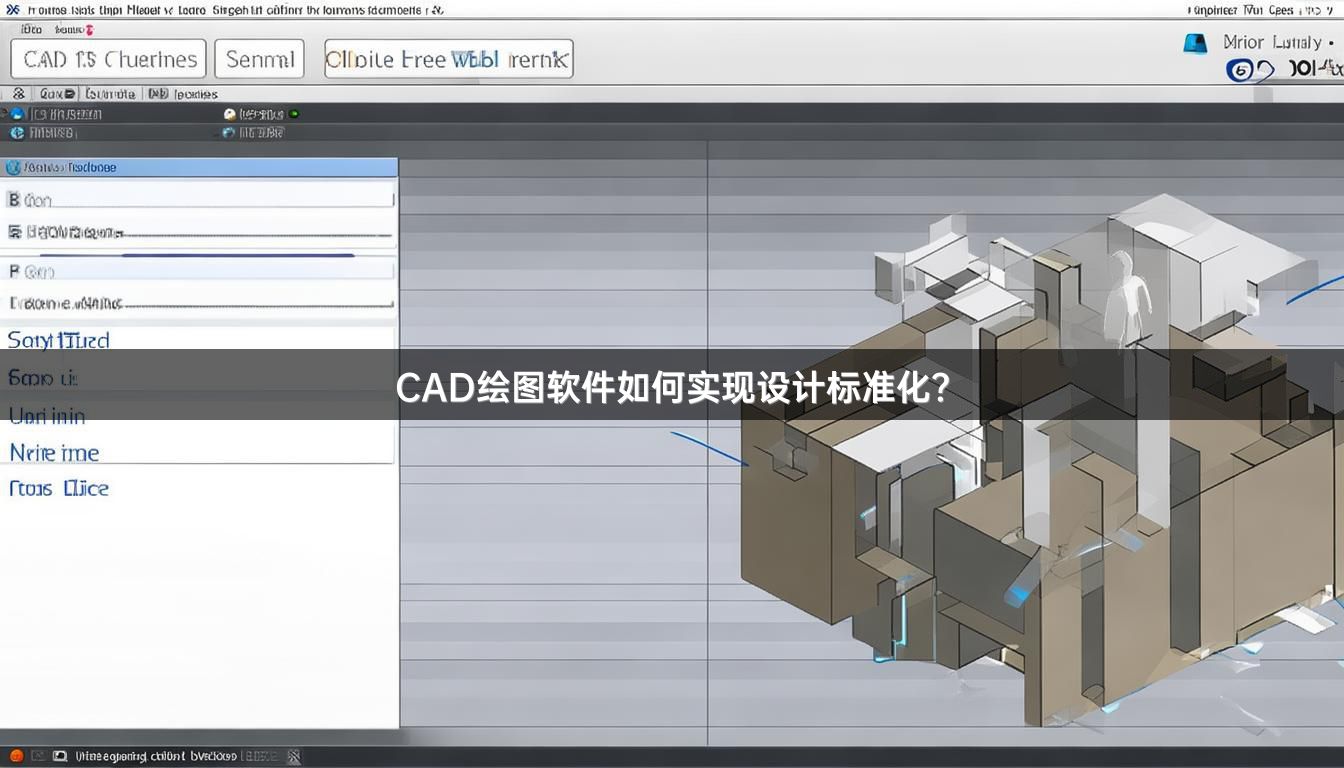The image size is (1344, 768).
Task: Click the square screen icon in bottom status bar
Action: (x=60, y=756)
